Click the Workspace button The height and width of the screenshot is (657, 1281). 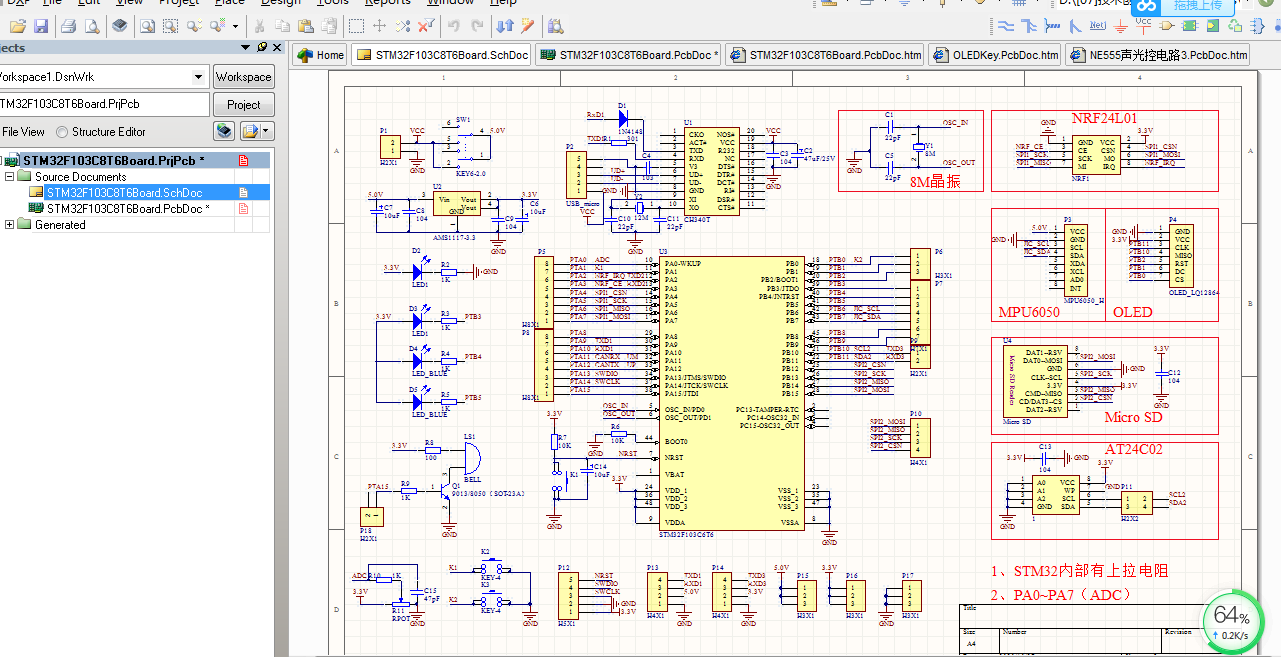[243, 77]
